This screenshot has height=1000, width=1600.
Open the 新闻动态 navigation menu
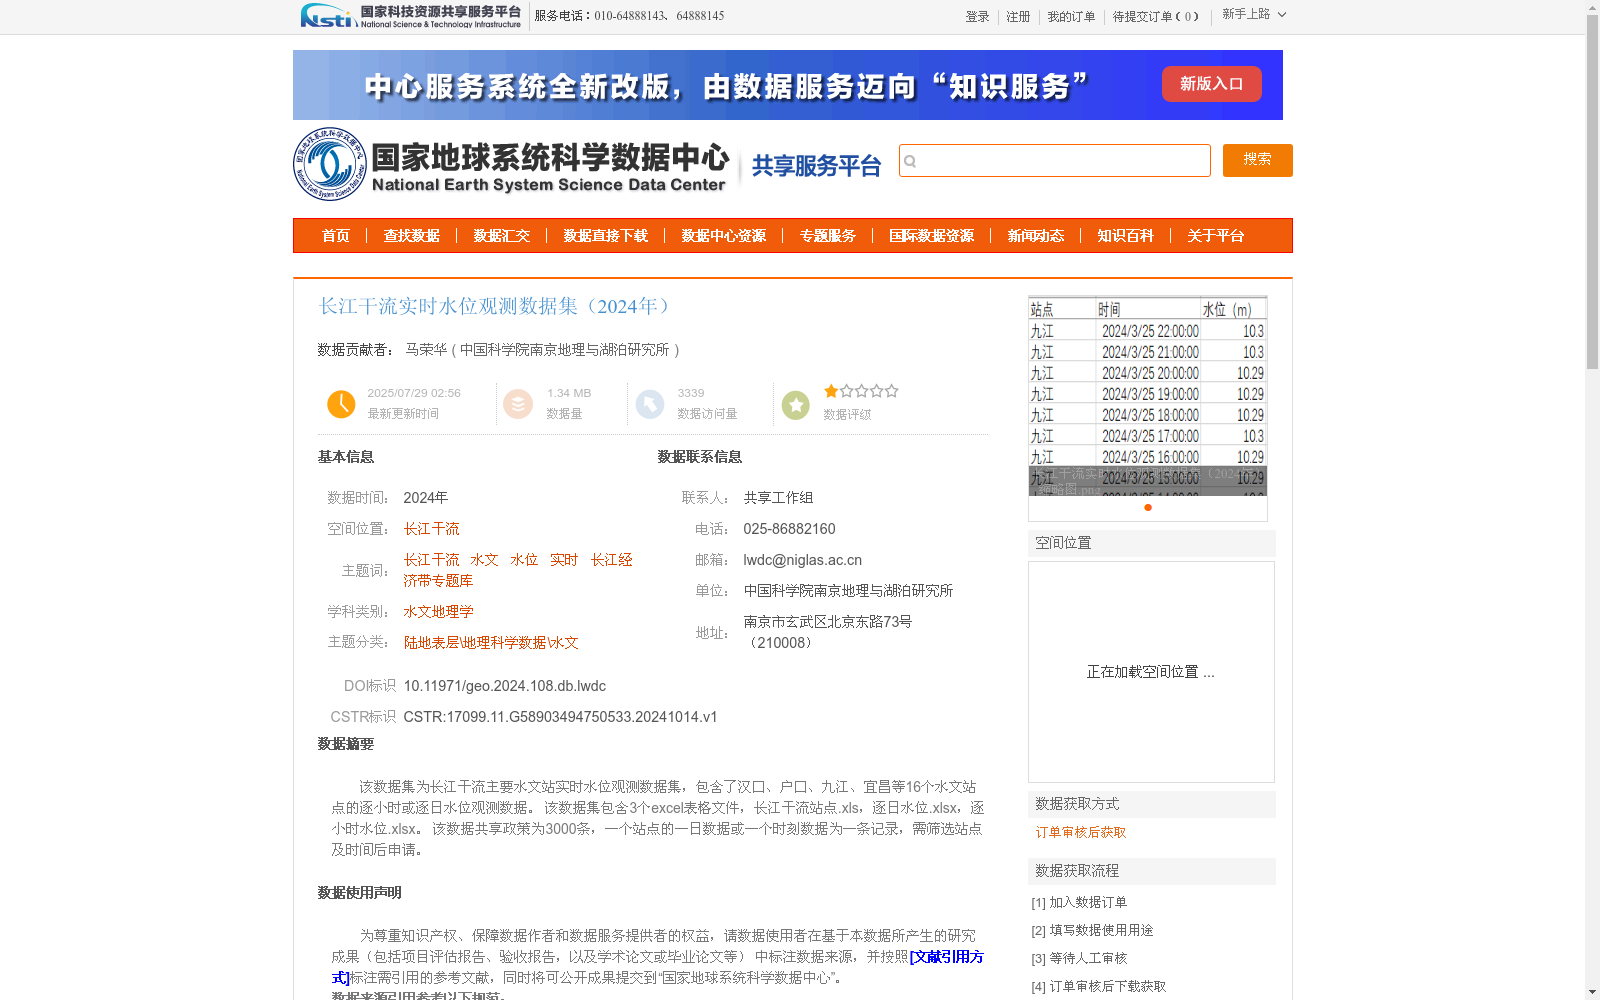pyautogui.click(x=1036, y=236)
